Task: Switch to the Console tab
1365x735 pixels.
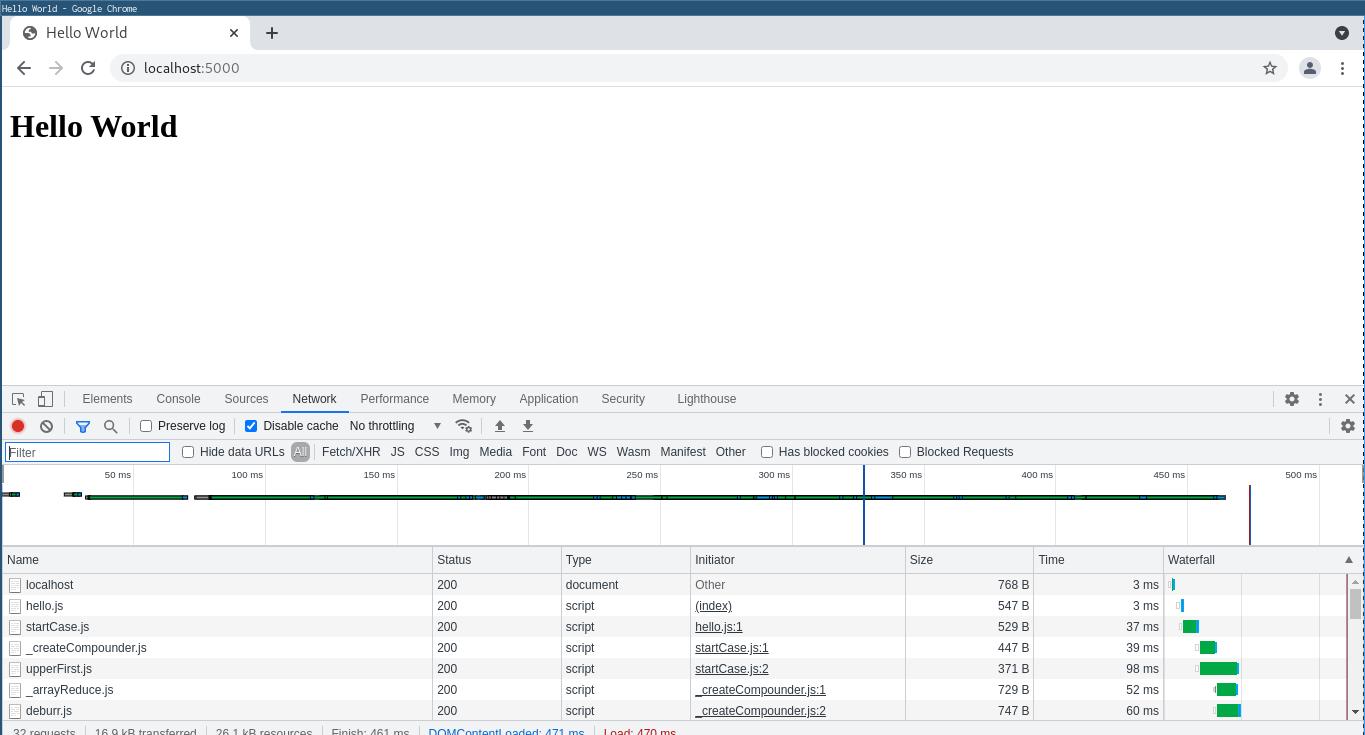Action: pyautogui.click(x=178, y=399)
